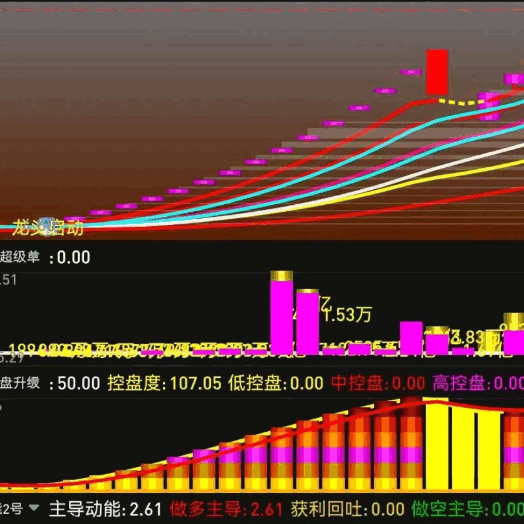Click the first tall yellow bar in the 控盘 chart

[437, 443]
